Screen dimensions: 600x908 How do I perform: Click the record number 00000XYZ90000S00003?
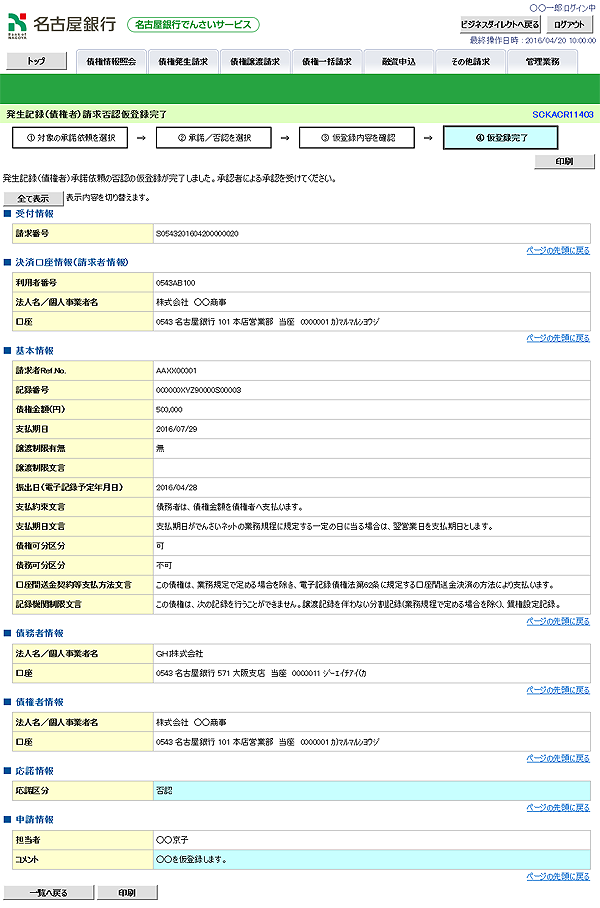(198, 390)
